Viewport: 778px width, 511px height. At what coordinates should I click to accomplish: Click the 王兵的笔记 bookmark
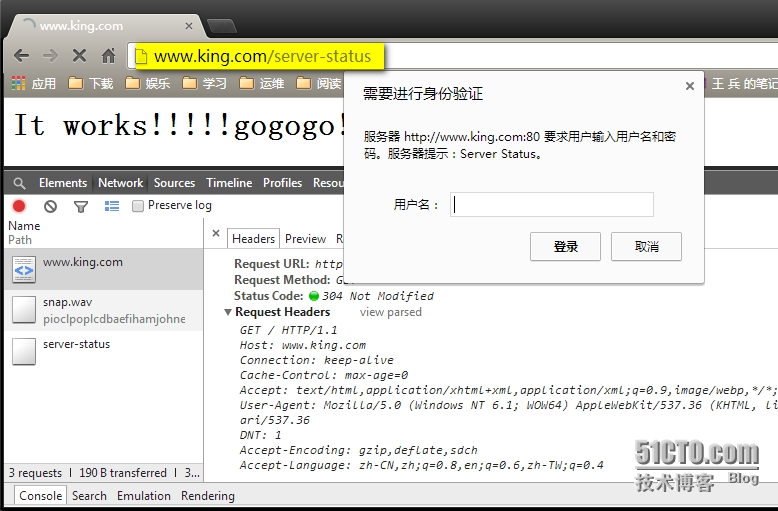tap(742, 83)
